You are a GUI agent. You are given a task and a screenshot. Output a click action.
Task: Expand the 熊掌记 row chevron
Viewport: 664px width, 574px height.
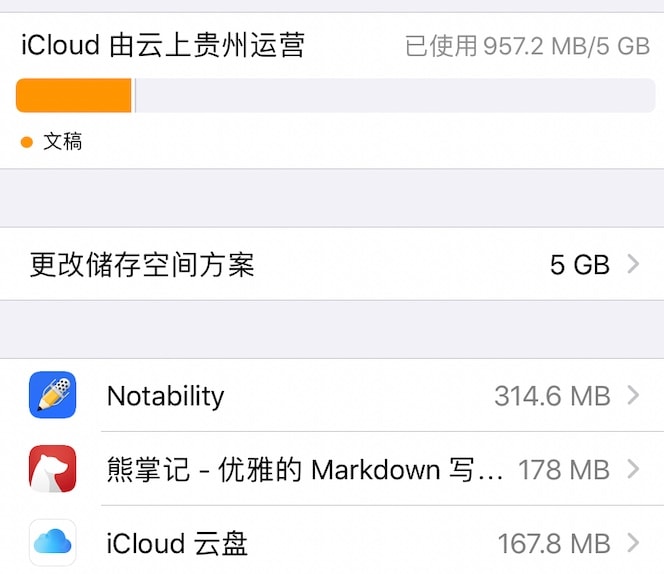pos(633,469)
